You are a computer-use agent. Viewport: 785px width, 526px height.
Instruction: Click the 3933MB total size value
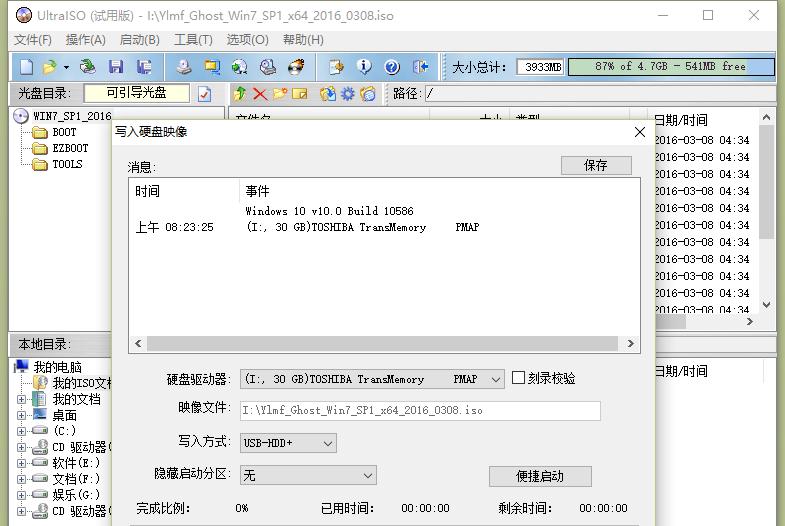point(541,67)
